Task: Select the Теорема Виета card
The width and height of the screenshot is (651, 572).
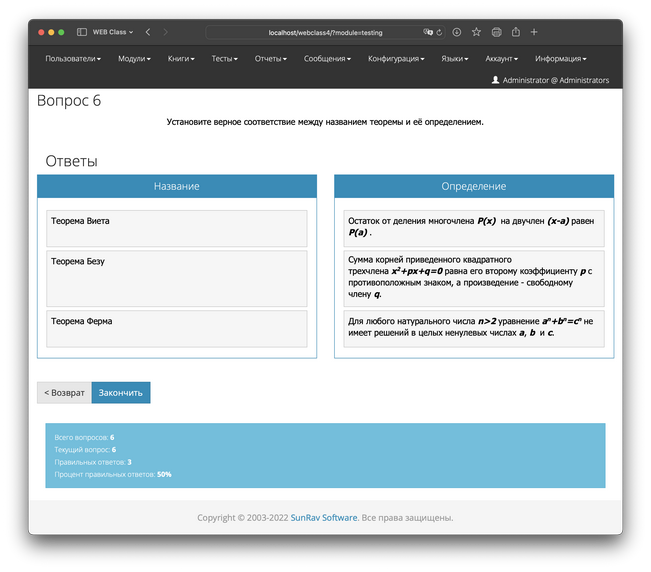Action: 177,228
